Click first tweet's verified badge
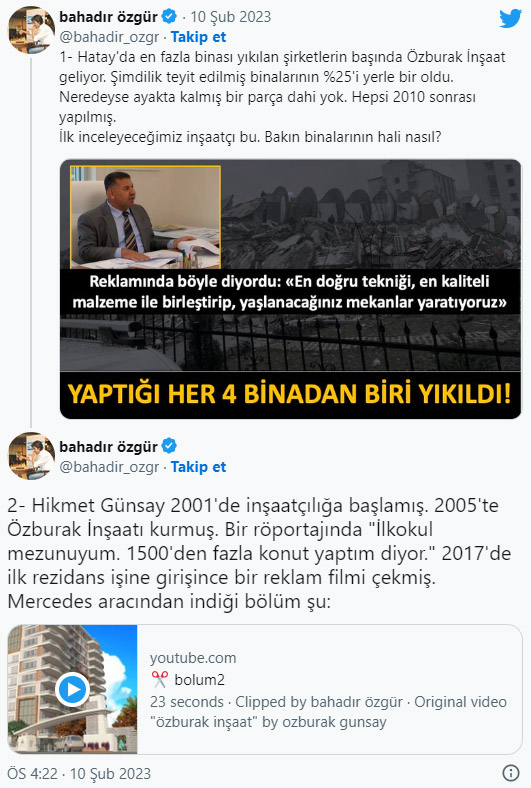 [169, 17]
